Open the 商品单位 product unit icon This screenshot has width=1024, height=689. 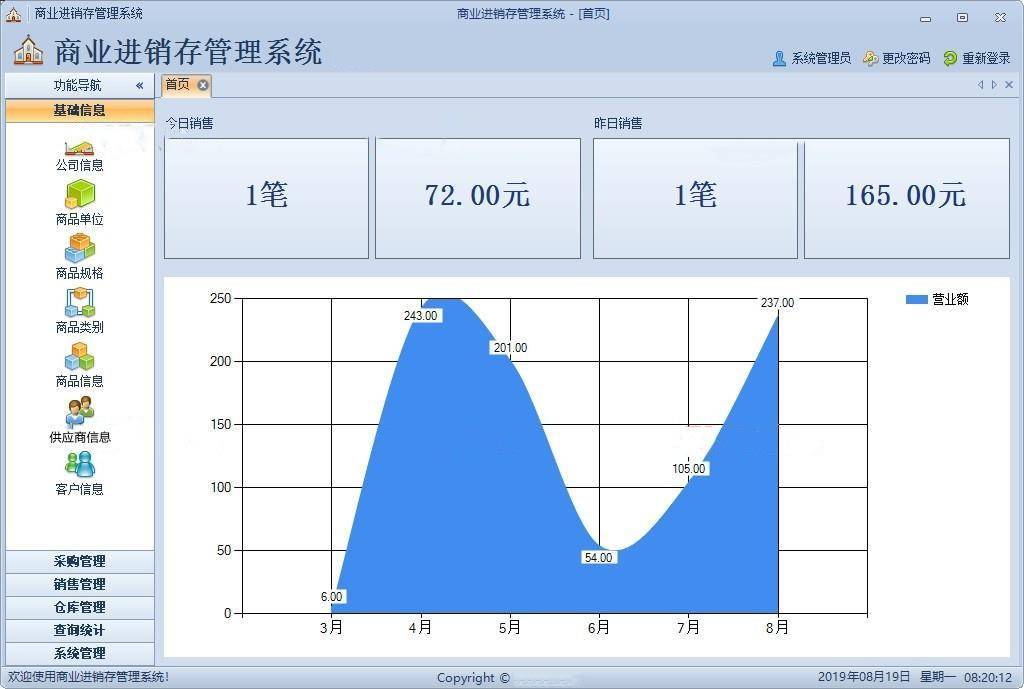coord(80,195)
